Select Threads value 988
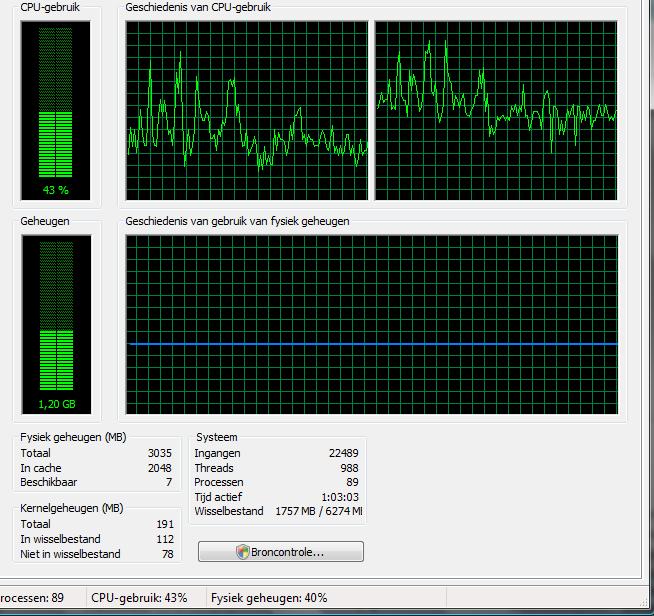The image size is (654, 616). tap(350, 468)
